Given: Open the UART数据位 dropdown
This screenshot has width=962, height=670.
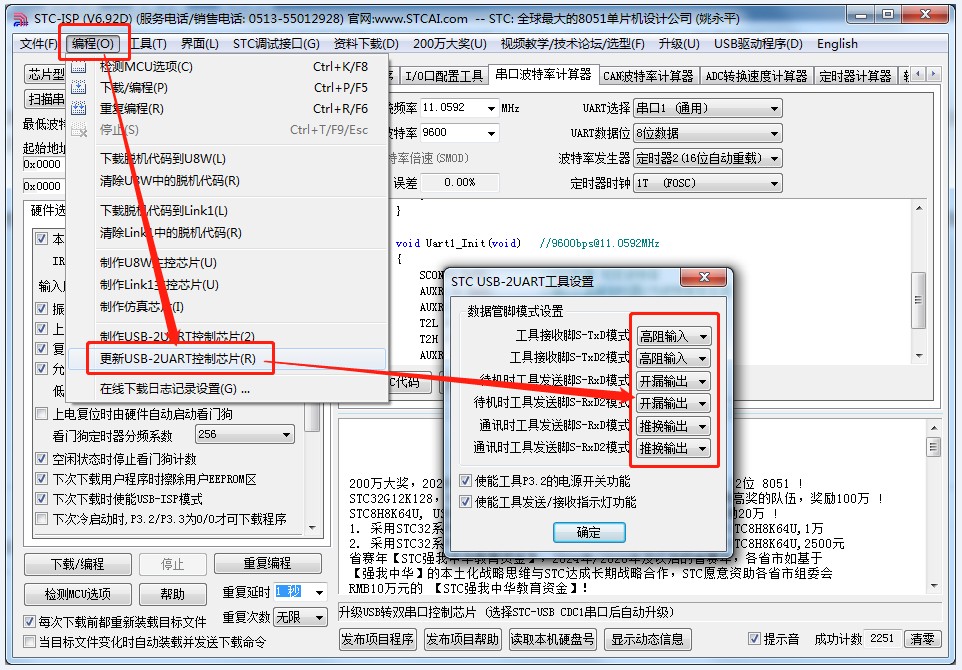Looking at the screenshot, I should (708, 133).
